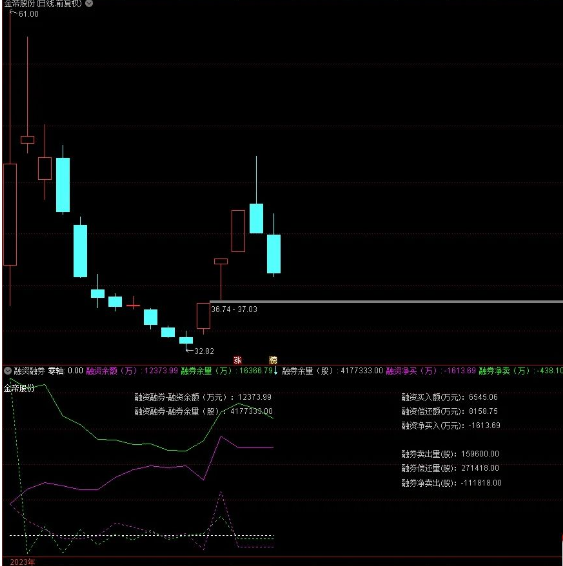Click the 融券净卖(万) -438.10 header value
The height and width of the screenshot is (566, 563).
point(520,371)
